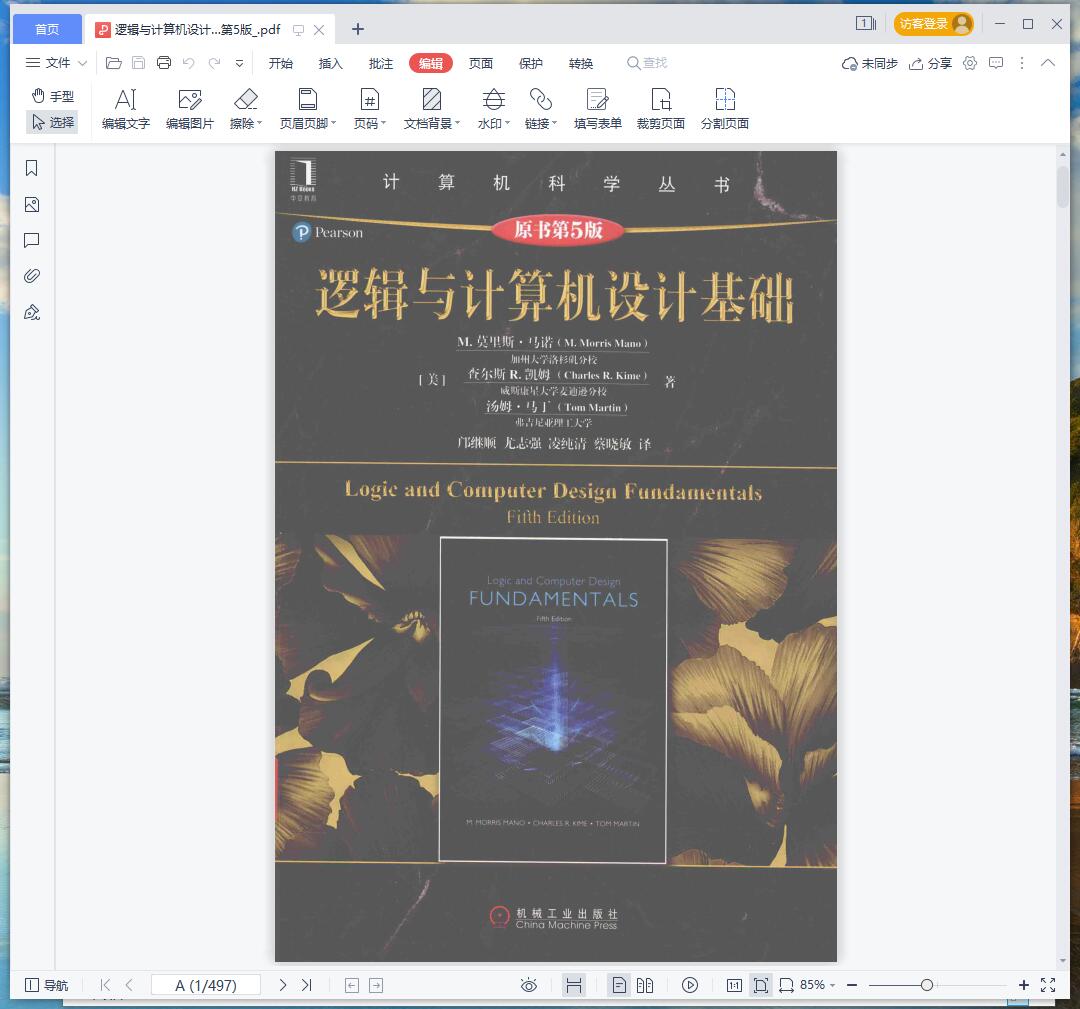
Task: Open the comments sidebar panel
Action: [x=32, y=240]
